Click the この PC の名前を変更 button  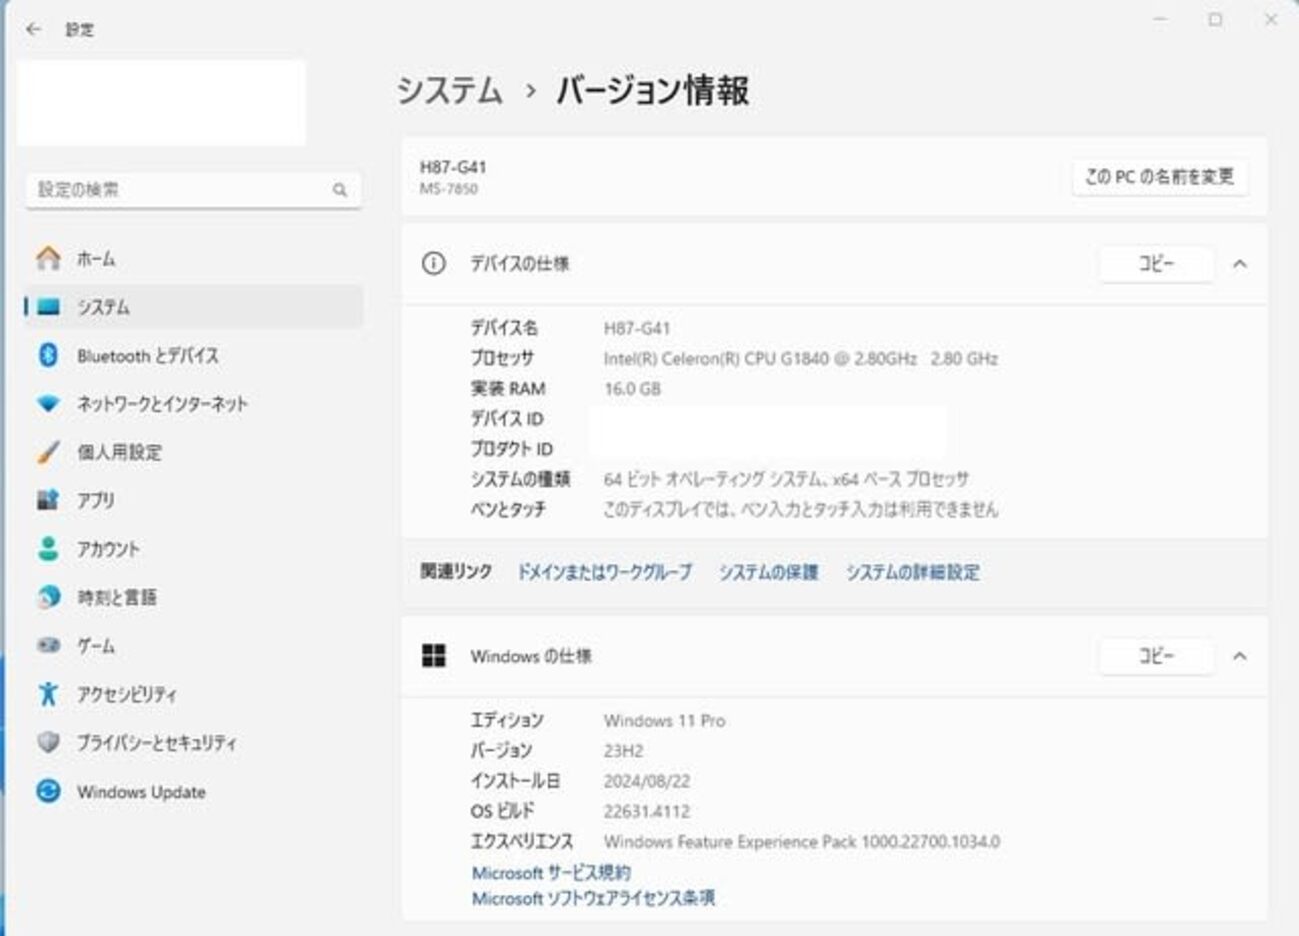pyautogui.click(x=1159, y=177)
